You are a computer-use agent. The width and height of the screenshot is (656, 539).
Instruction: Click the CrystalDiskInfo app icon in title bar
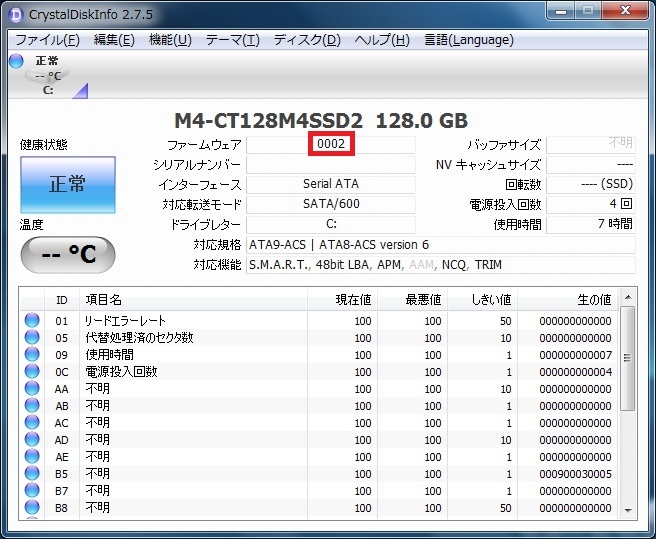pyautogui.click(x=17, y=13)
